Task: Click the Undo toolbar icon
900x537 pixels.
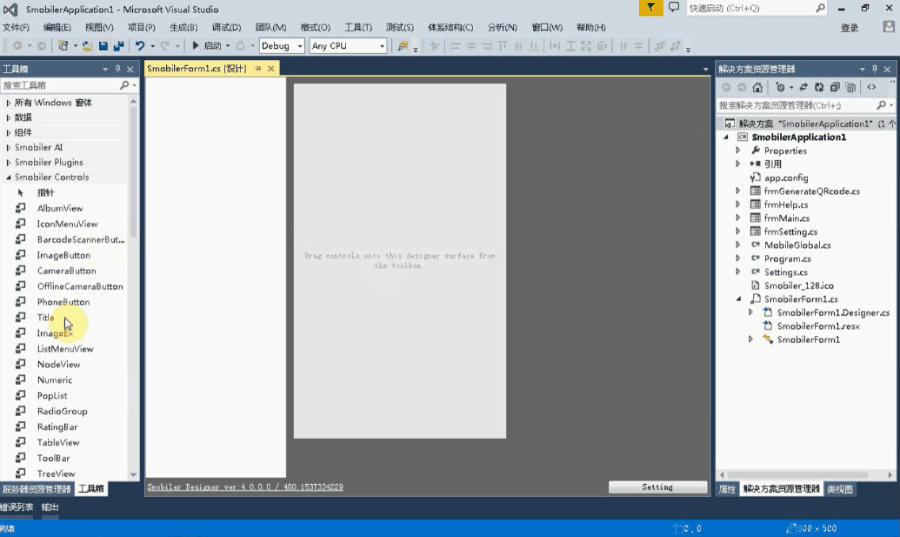Action: (x=139, y=45)
